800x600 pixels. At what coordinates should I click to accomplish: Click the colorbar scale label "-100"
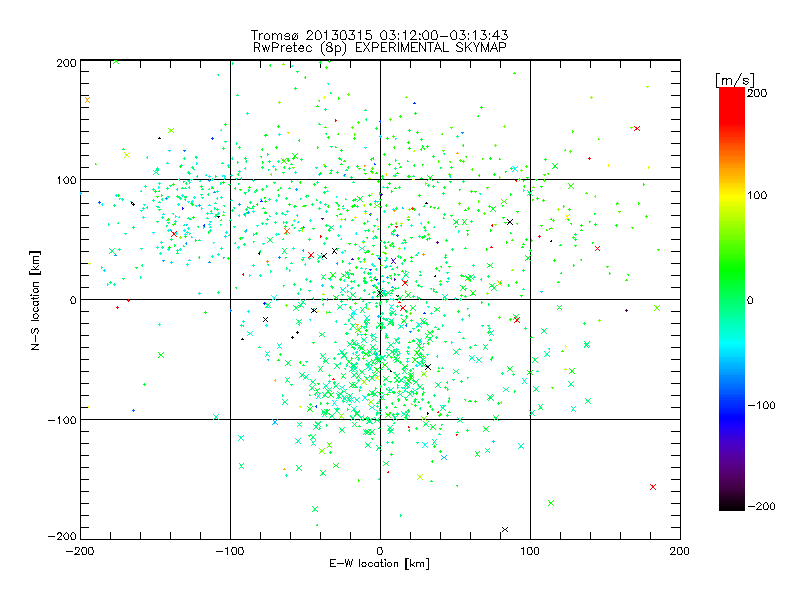(761, 405)
